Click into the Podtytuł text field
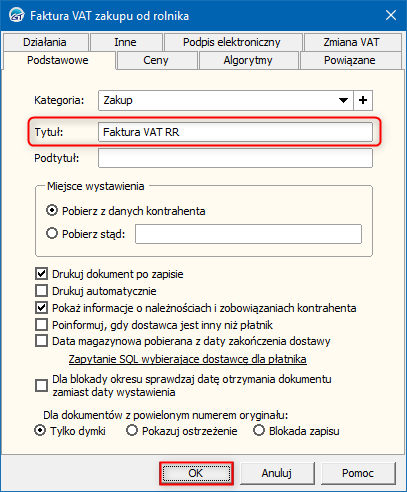 point(235,158)
